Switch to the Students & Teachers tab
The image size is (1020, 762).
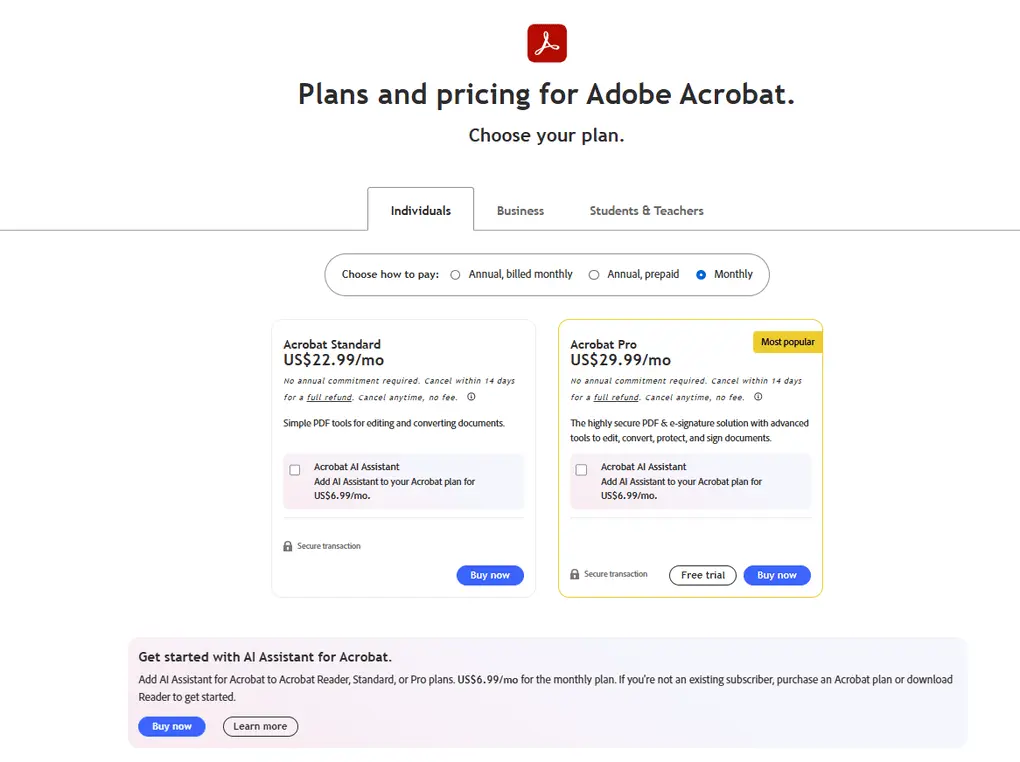click(x=646, y=210)
